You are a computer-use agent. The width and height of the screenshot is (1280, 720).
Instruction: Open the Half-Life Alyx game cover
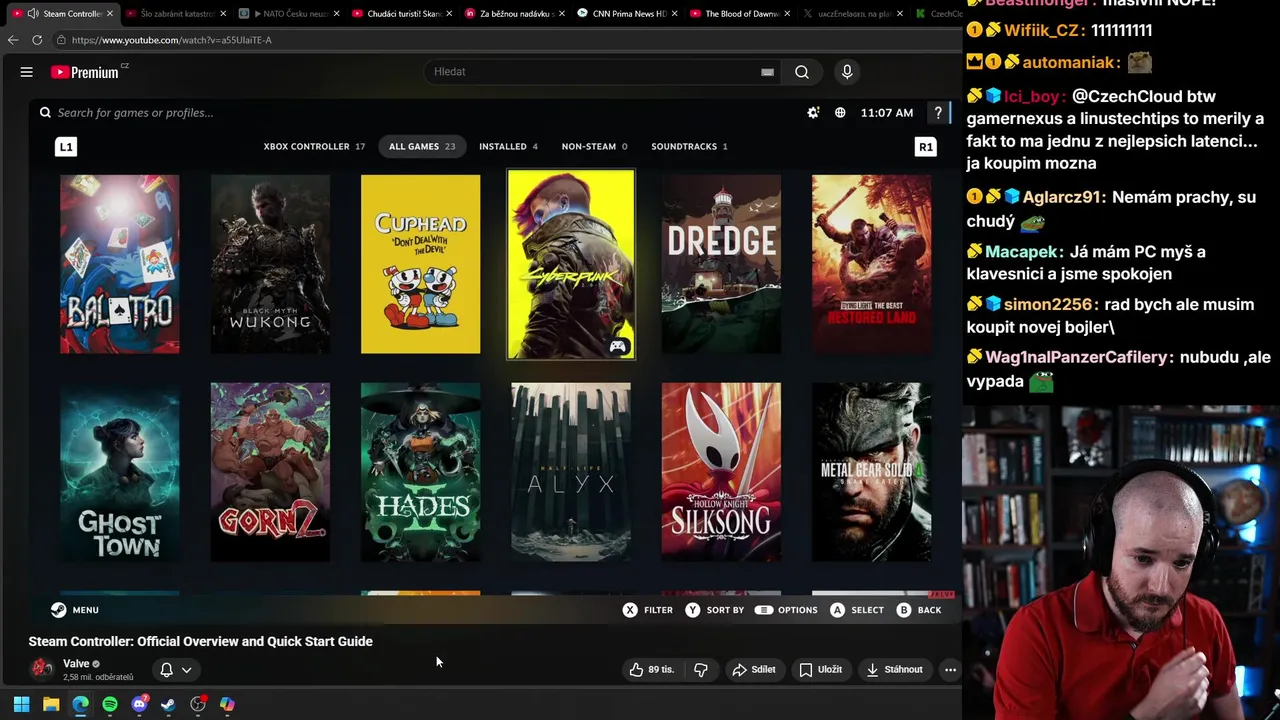tap(571, 472)
